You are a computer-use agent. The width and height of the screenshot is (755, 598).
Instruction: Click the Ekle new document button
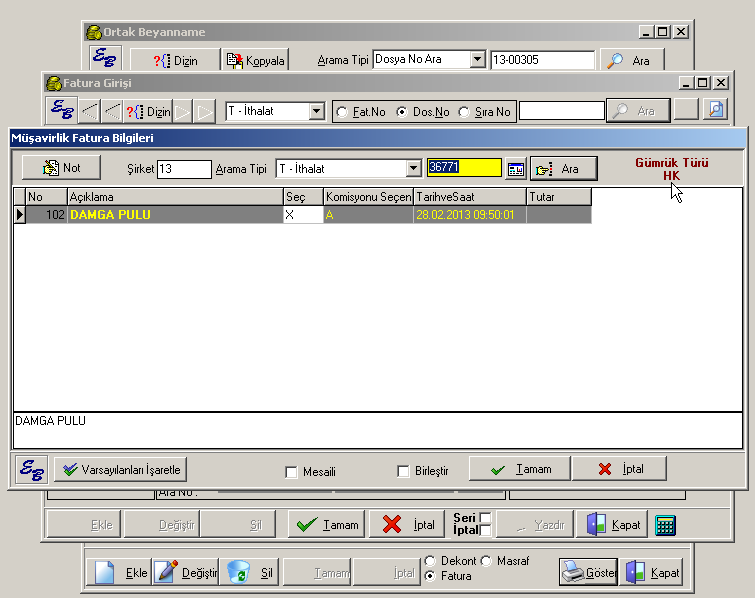[x=119, y=573]
